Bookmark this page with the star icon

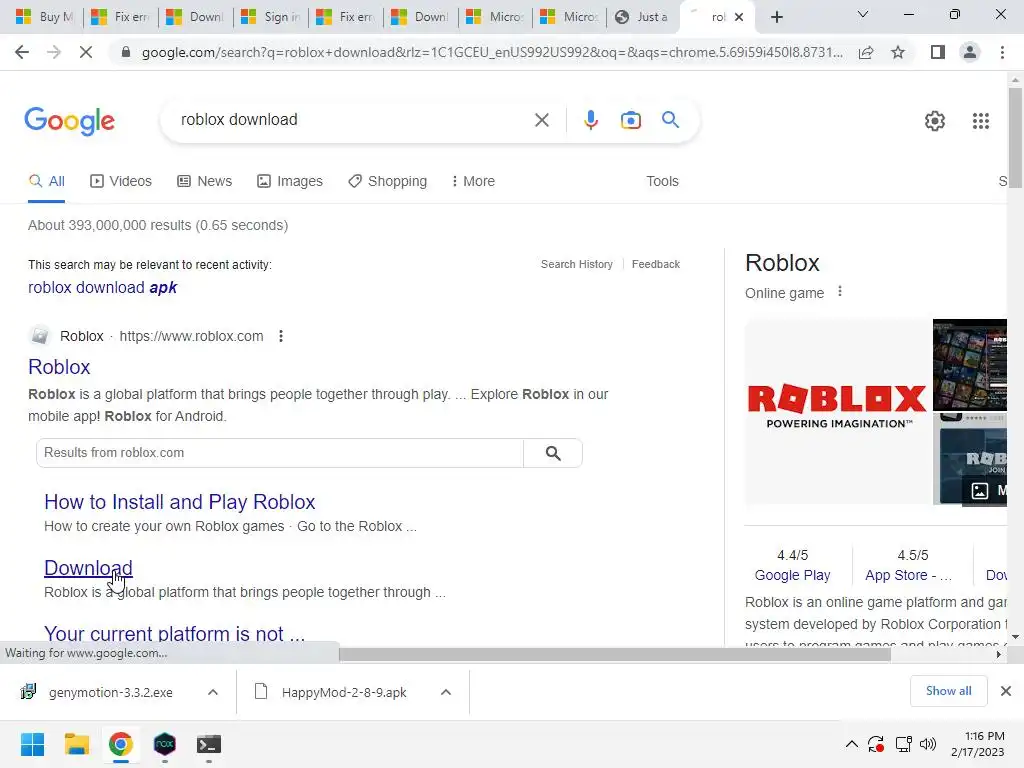click(x=898, y=52)
